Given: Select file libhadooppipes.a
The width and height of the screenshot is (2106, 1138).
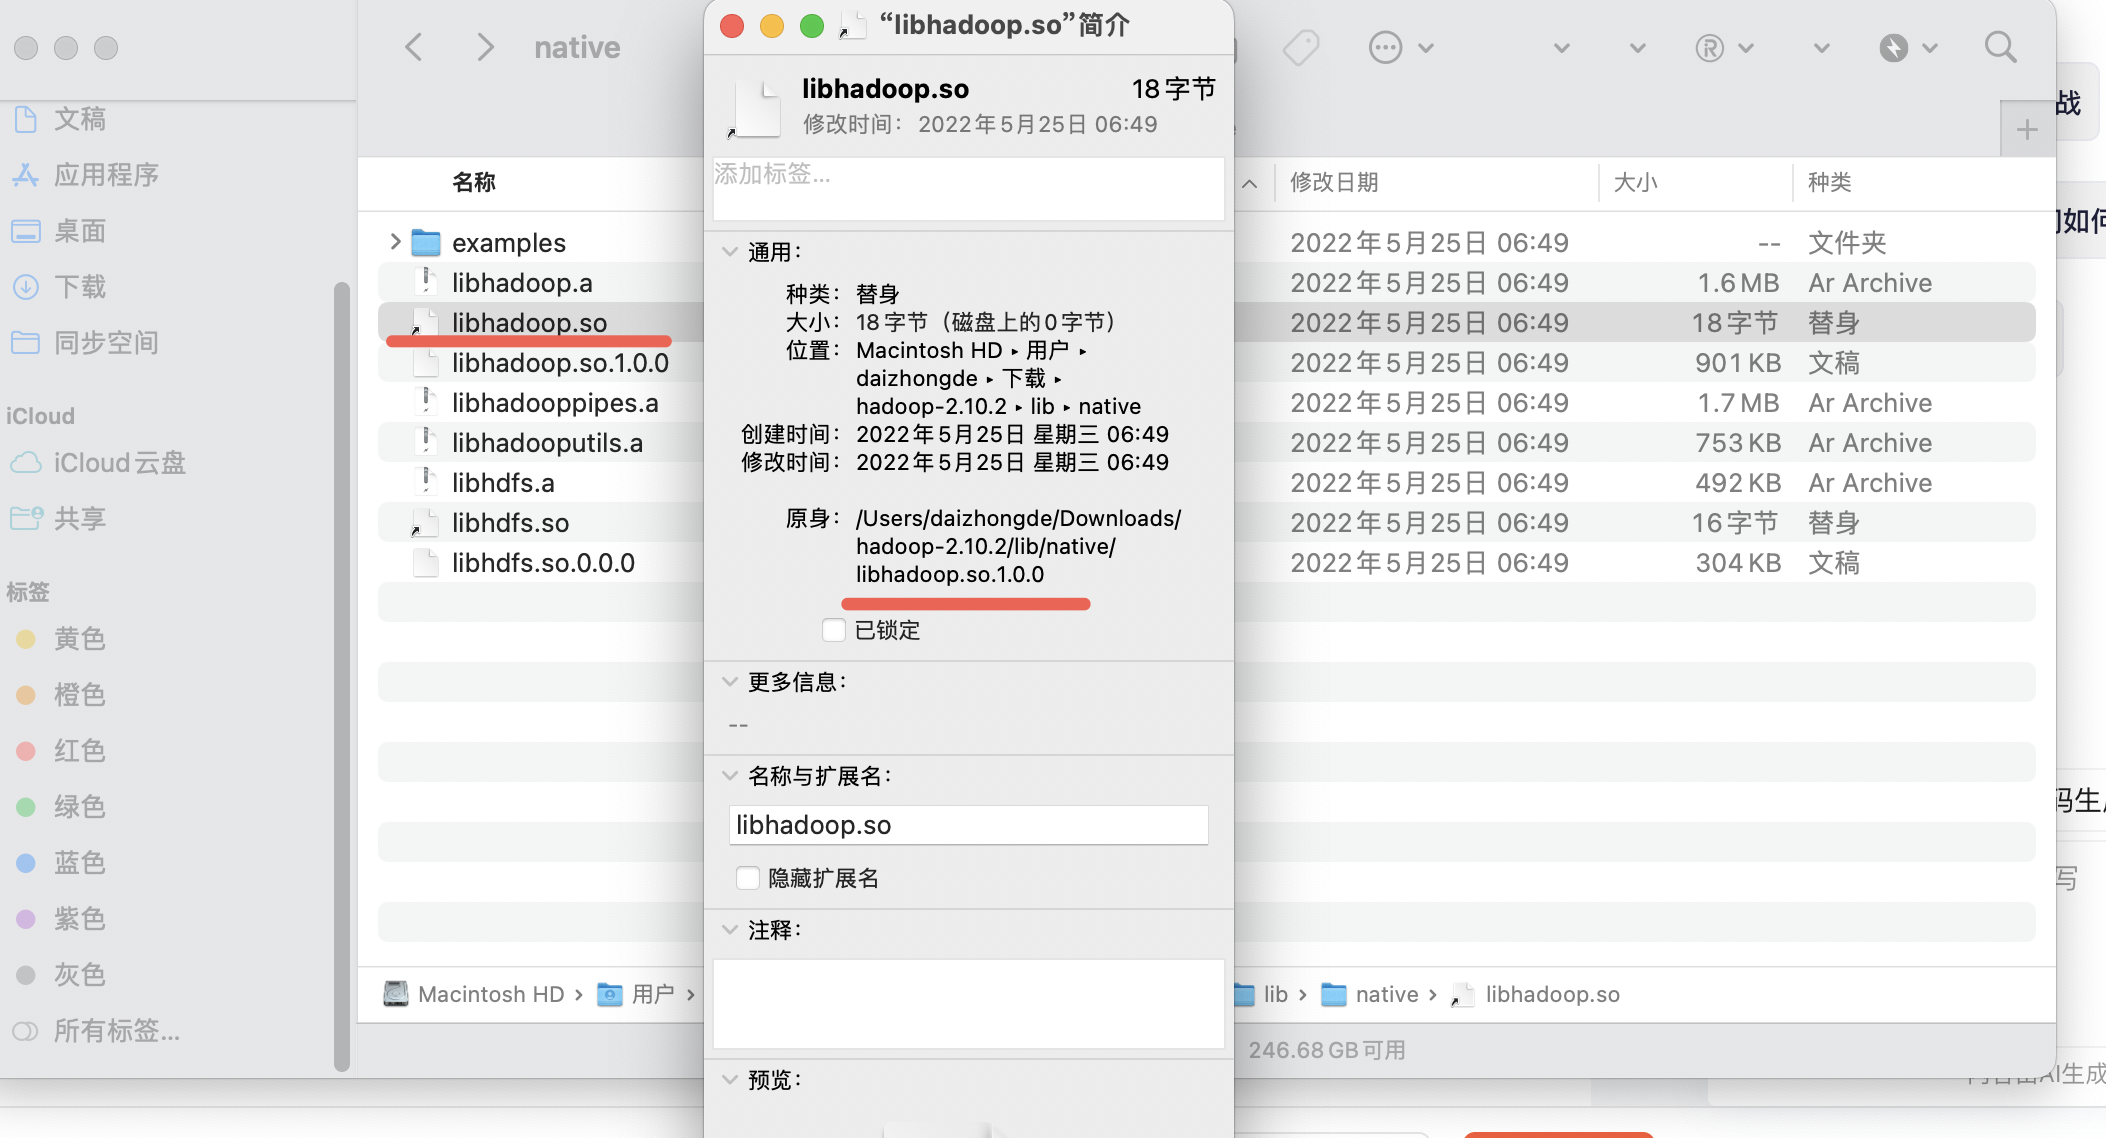Looking at the screenshot, I should (x=555, y=403).
